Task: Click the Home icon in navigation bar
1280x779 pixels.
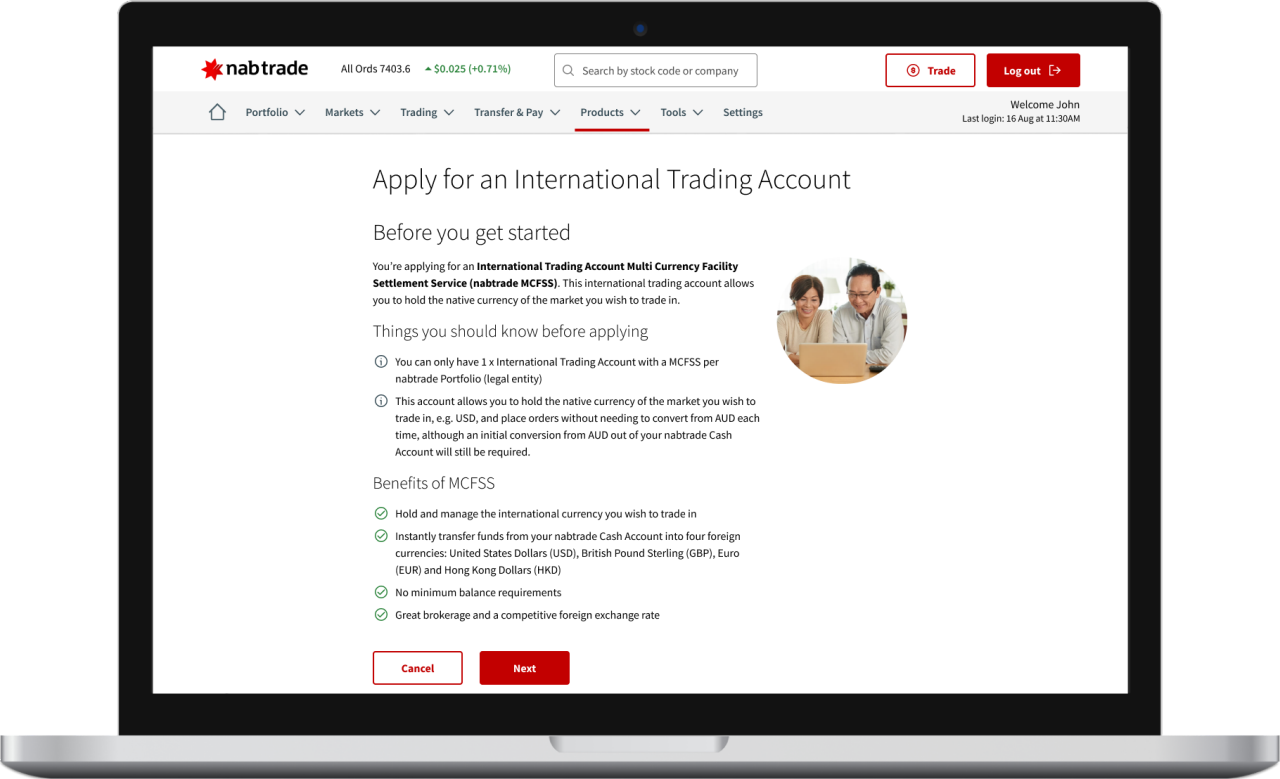Action: tap(217, 113)
